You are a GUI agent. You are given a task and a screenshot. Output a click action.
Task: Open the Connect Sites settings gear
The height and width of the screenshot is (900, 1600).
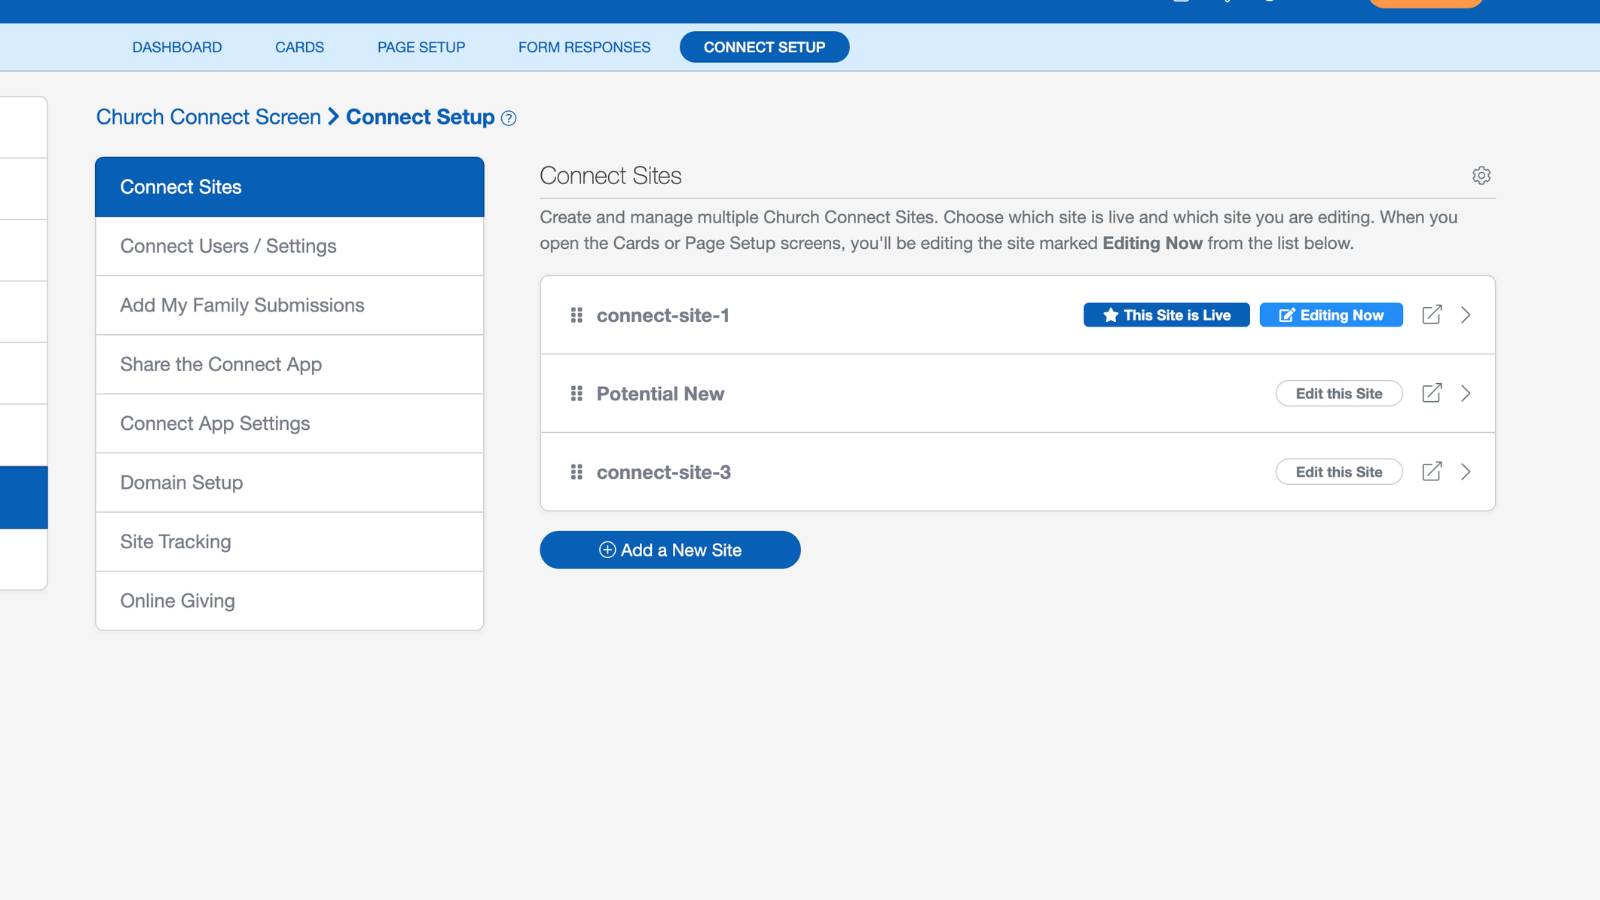click(x=1481, y=176)
